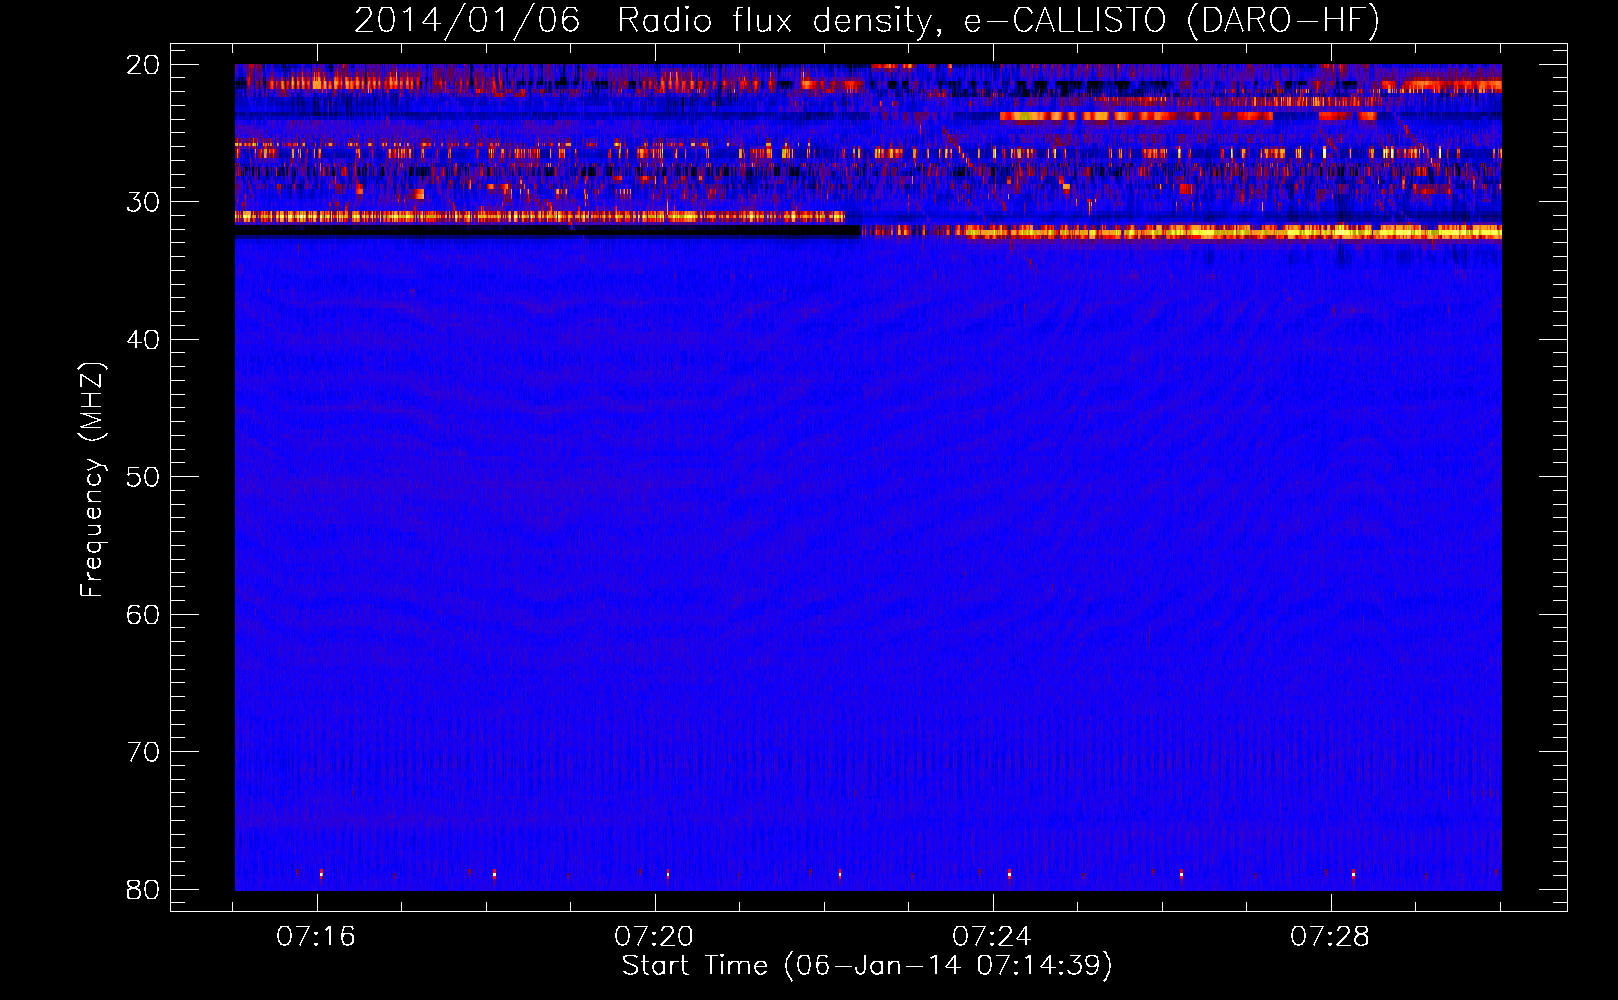Click the 60 MHz frequency tick label
The width and height of the screenshot is (1618, 1000).
coord(143,614)
